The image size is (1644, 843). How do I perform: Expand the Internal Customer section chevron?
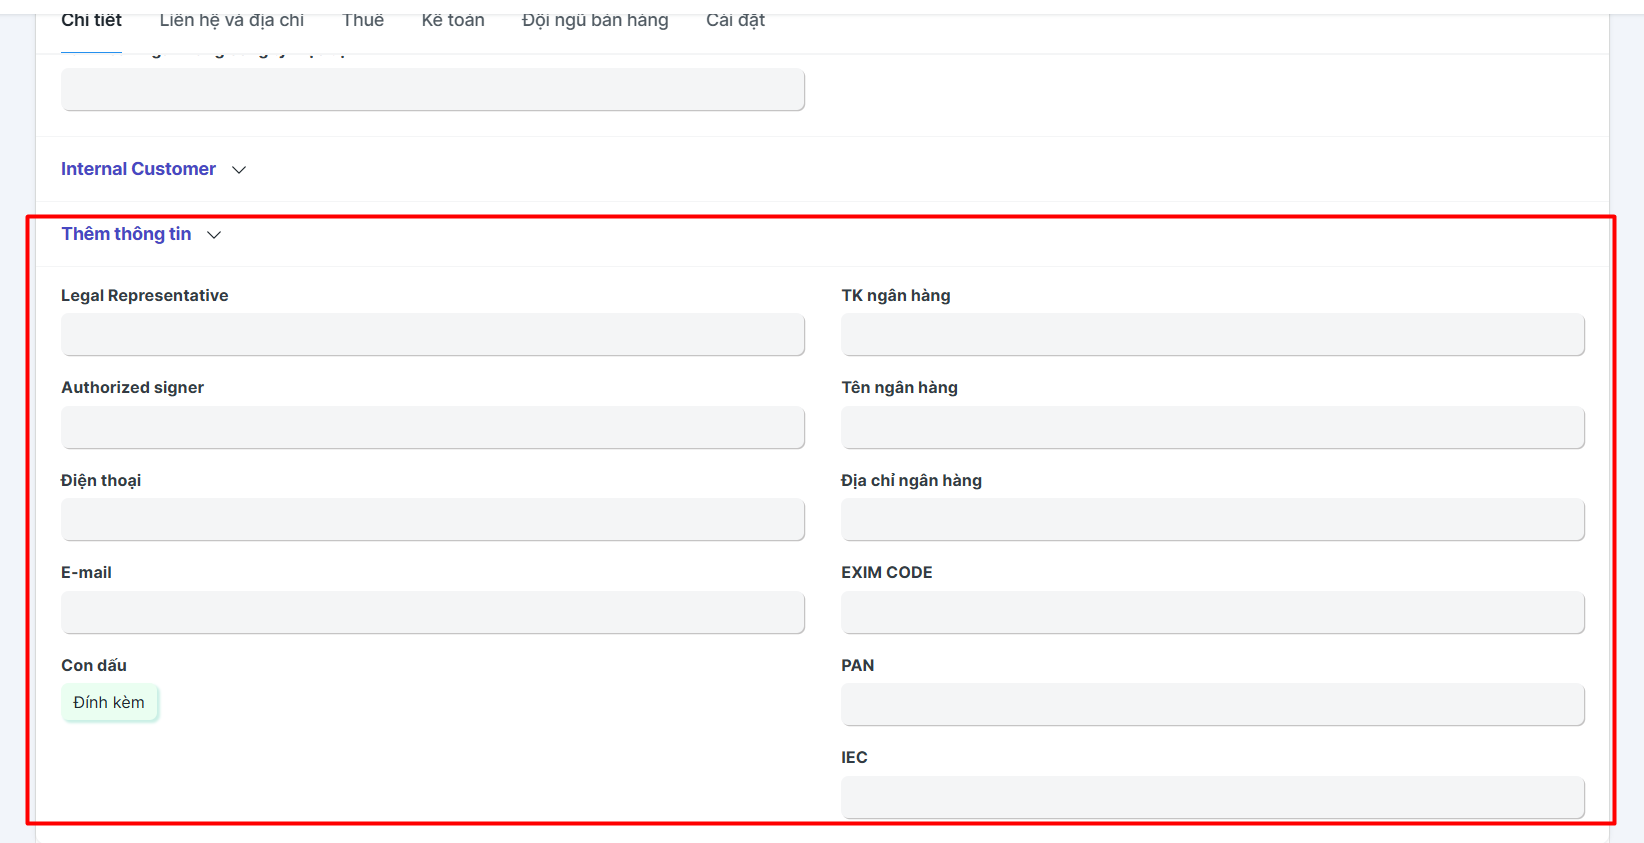click(239, 170)
